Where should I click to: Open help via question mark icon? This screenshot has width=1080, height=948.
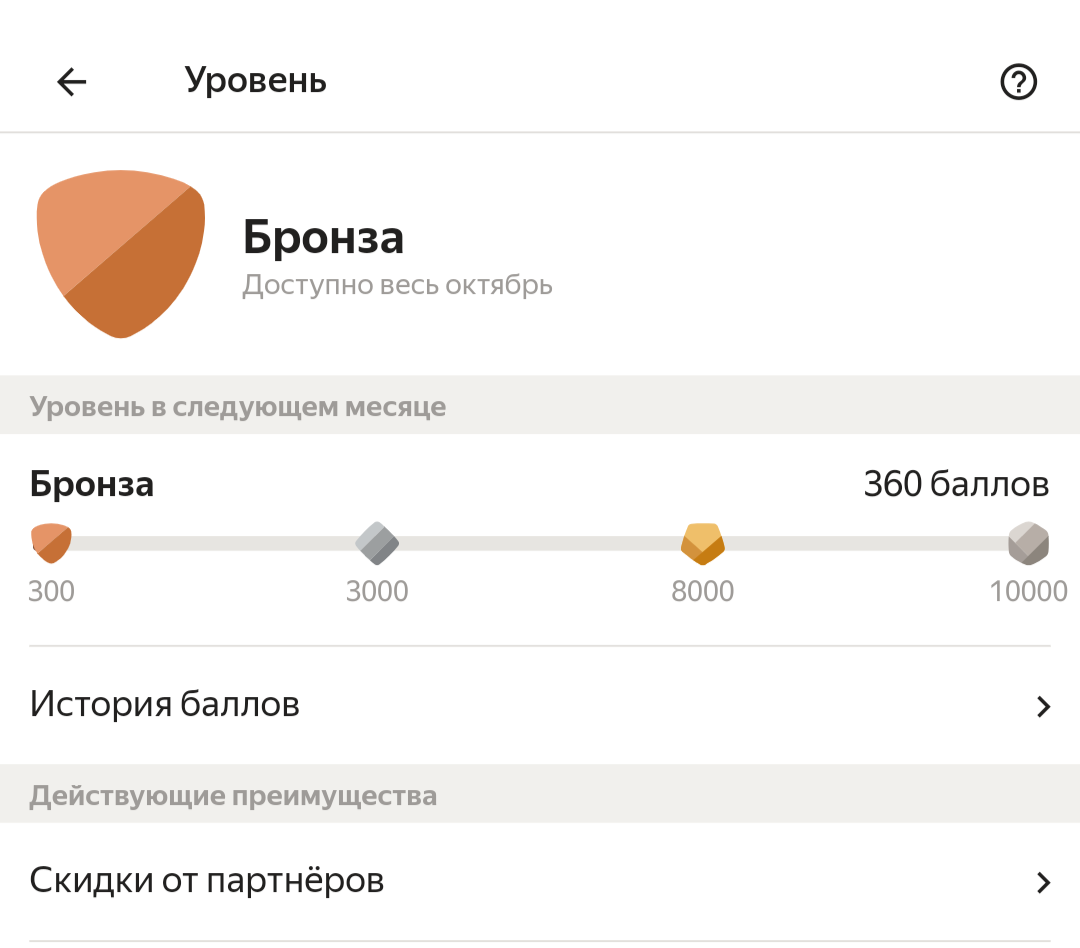[x=1019, y=81]
